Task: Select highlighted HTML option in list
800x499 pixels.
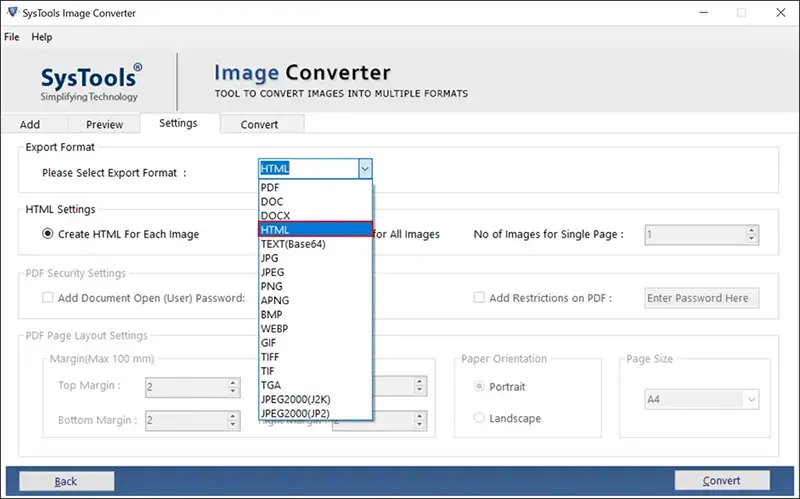Action: tap(315, 230)
